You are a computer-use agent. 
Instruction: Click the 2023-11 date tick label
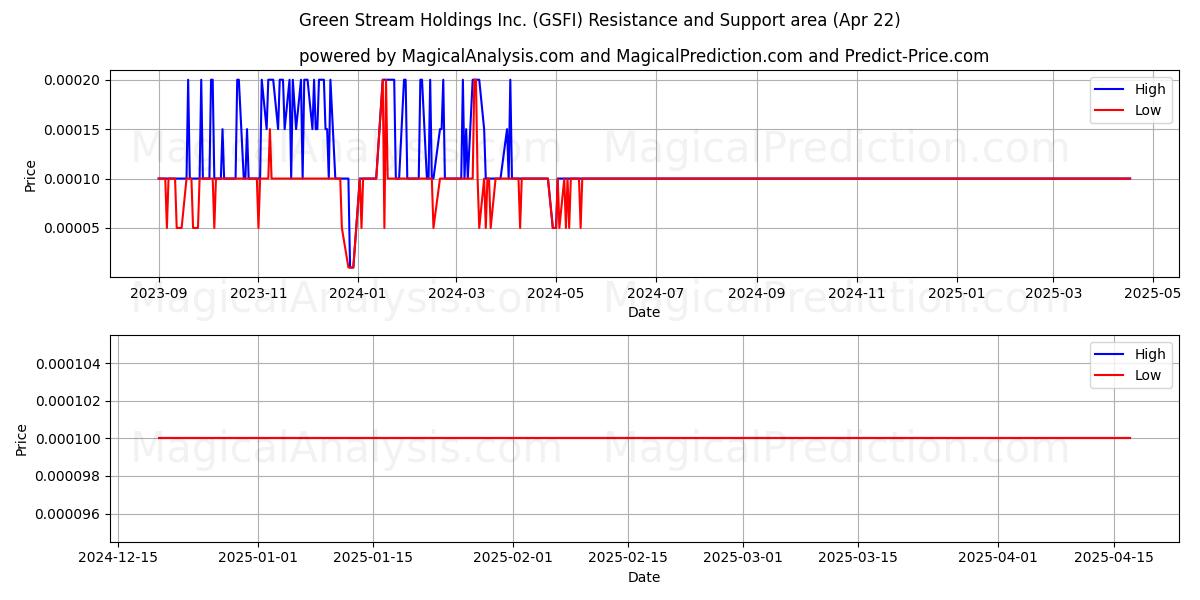coord(258,294)
